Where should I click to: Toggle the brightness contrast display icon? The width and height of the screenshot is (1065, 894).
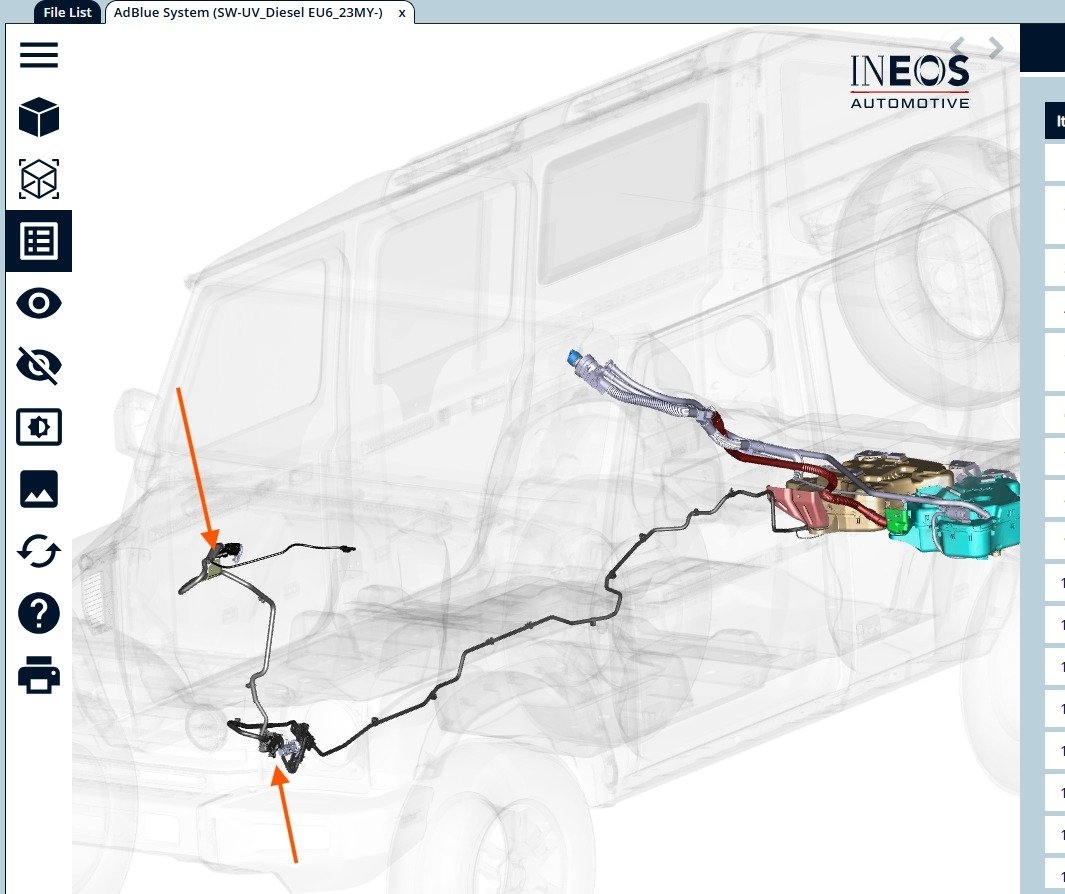pos(39,427)
